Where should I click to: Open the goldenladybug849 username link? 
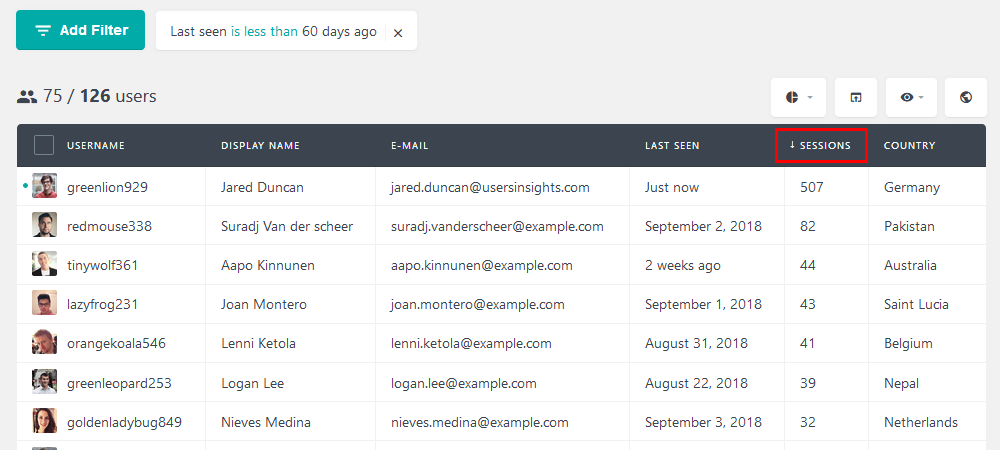coord(124,423)
